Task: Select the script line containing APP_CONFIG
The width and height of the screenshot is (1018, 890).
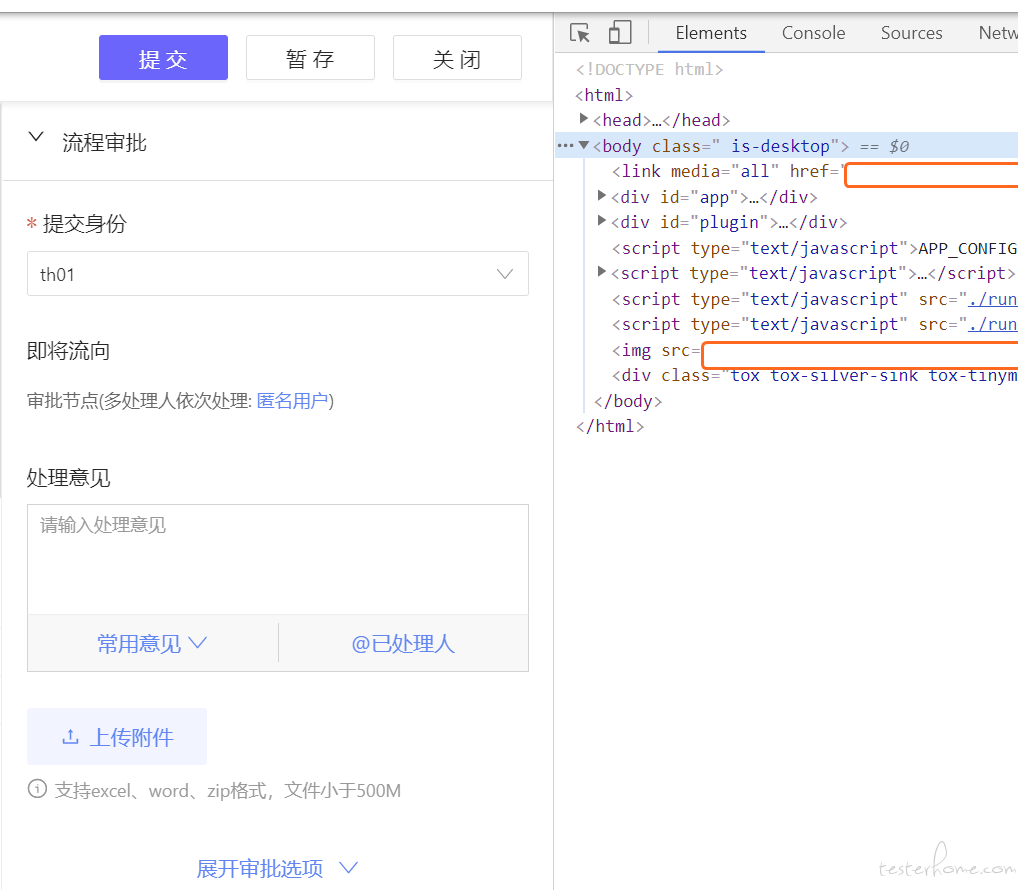Action: 814,248
